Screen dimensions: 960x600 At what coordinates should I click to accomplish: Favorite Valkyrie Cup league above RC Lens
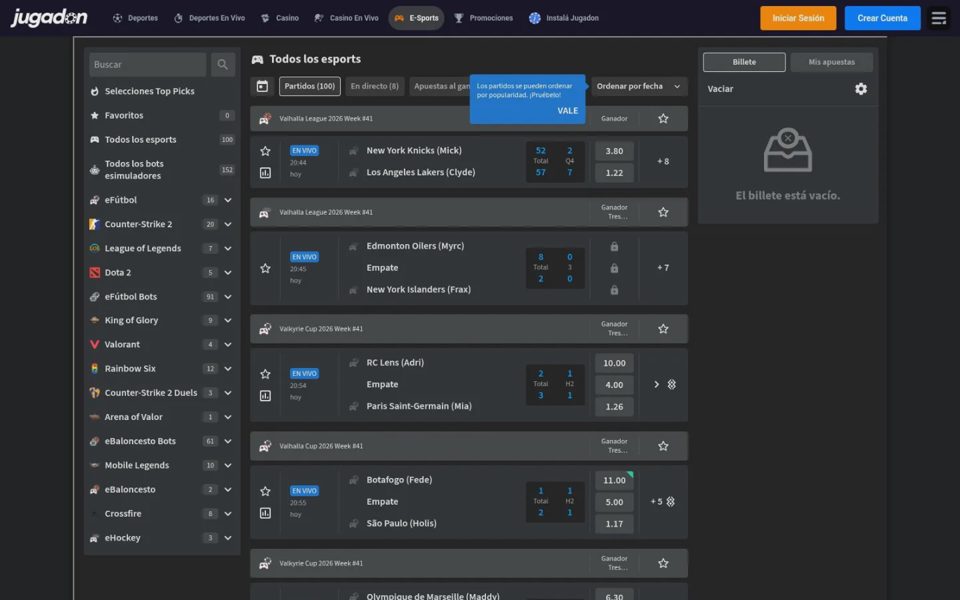click(663, 329)
